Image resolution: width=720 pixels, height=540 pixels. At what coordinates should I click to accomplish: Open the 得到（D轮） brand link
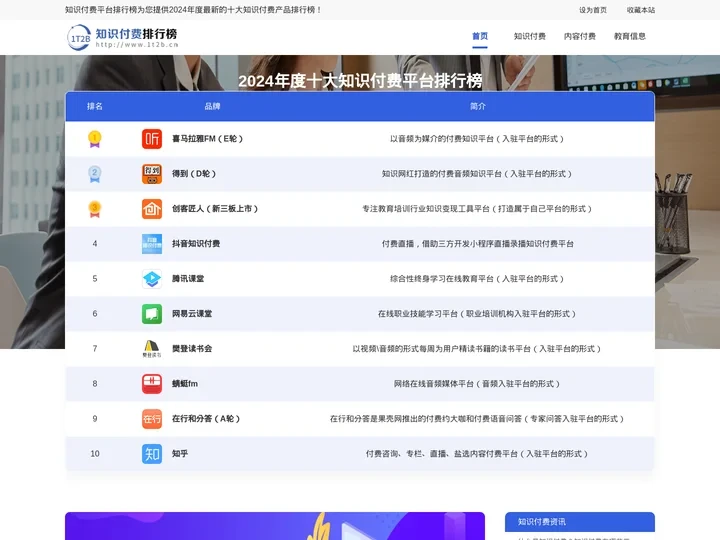pyautogui.click(x=194, y=174)
